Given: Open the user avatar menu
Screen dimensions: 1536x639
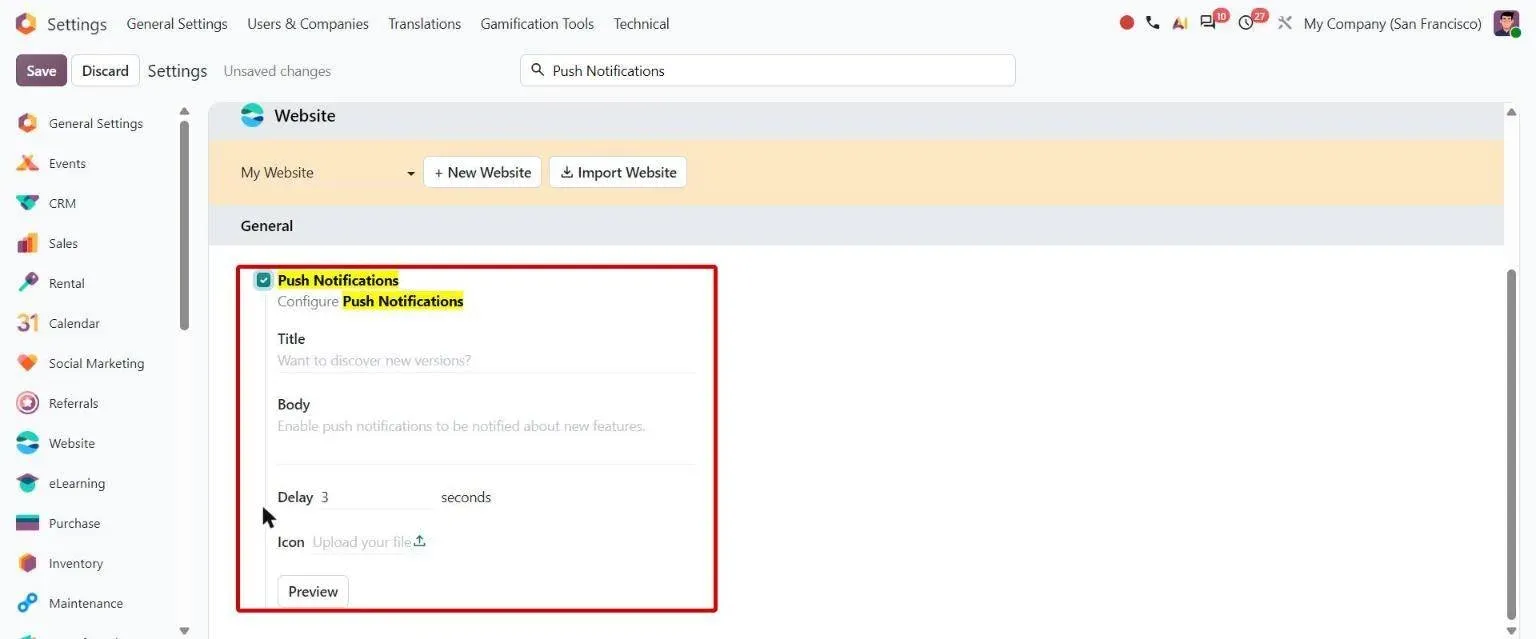Looking at the screenshot, I should 1507,23.
